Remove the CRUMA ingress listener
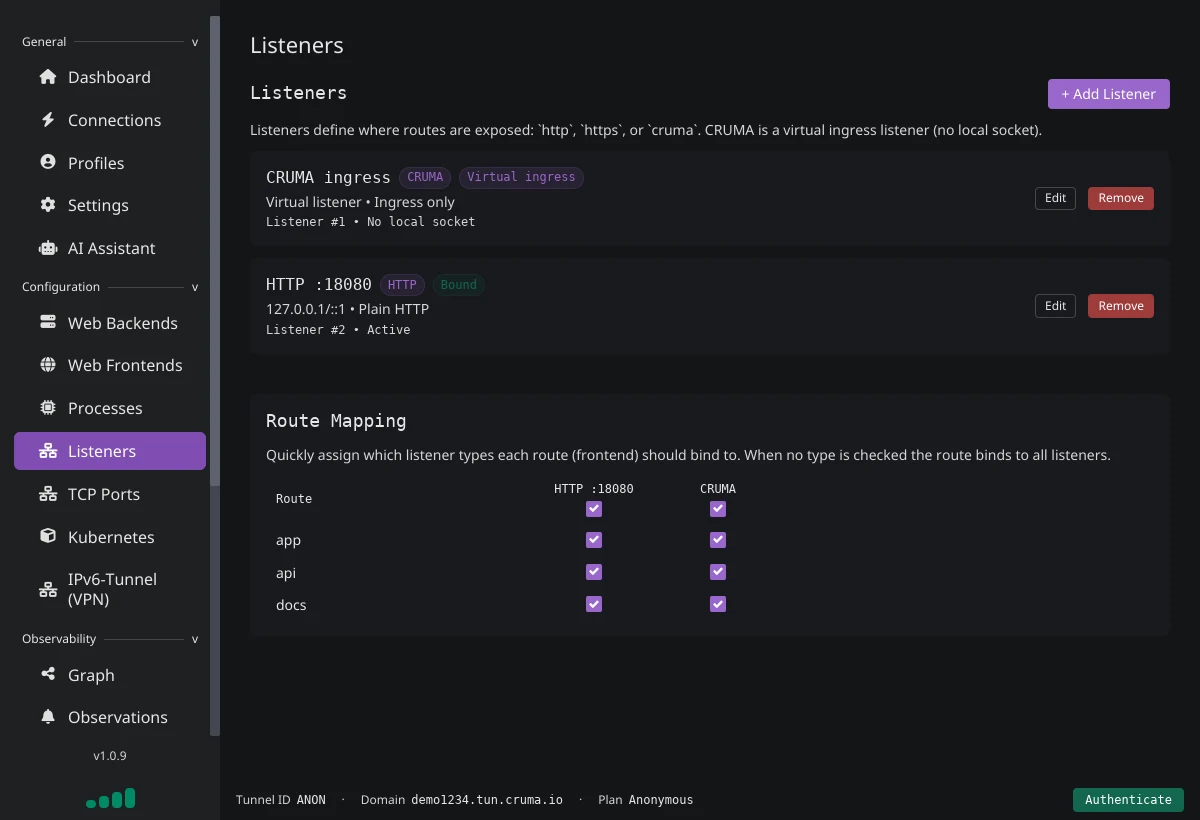1200x820 pixels. 1120,198
